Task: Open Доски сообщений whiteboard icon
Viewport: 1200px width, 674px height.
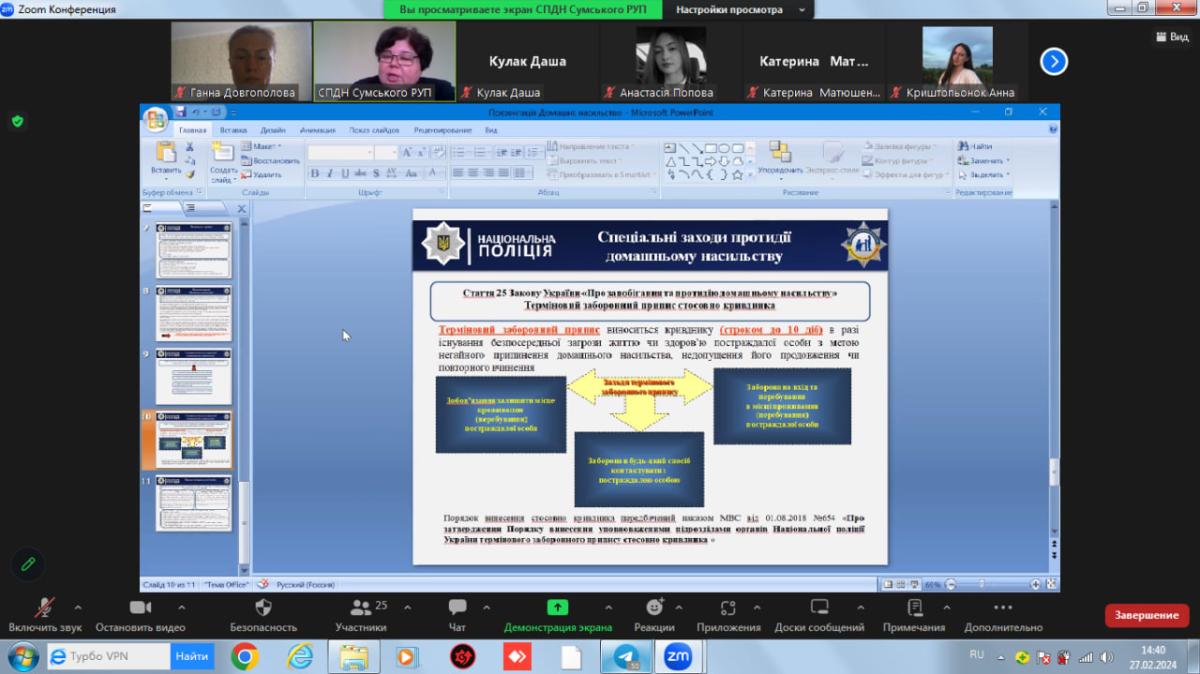Action: (x=819, y=608)
